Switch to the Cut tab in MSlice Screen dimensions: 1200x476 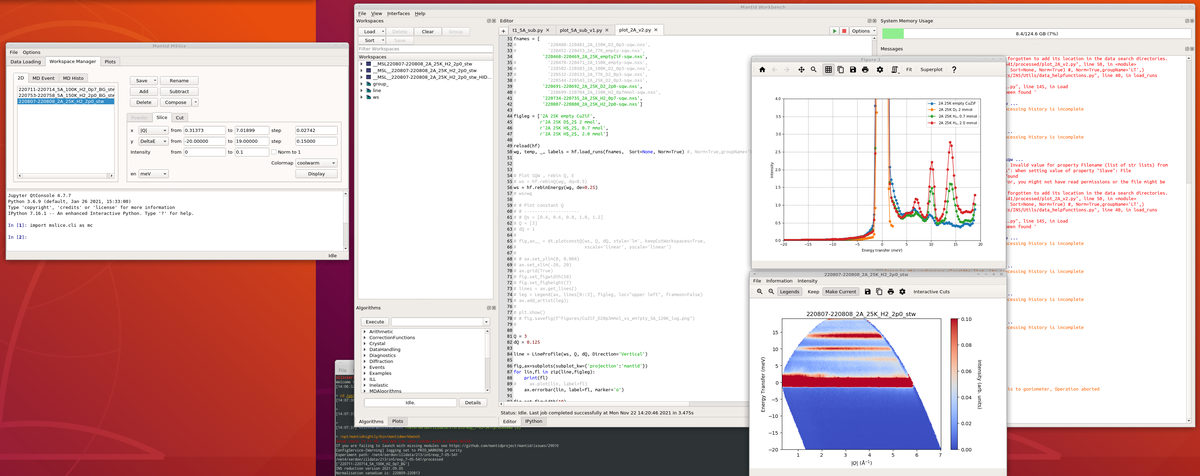coord(180,117)
